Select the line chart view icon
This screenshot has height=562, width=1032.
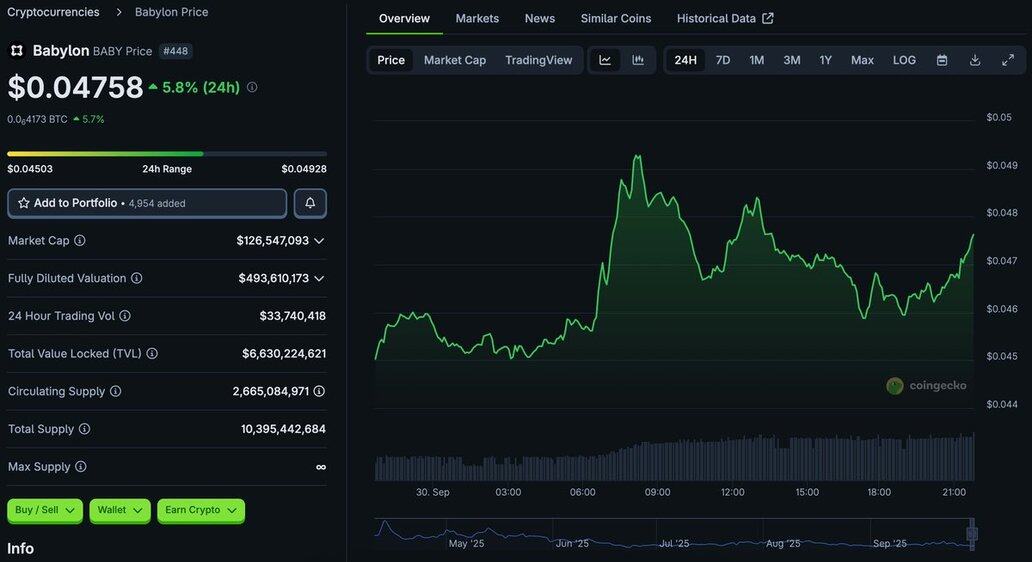(x=605, y=60)
